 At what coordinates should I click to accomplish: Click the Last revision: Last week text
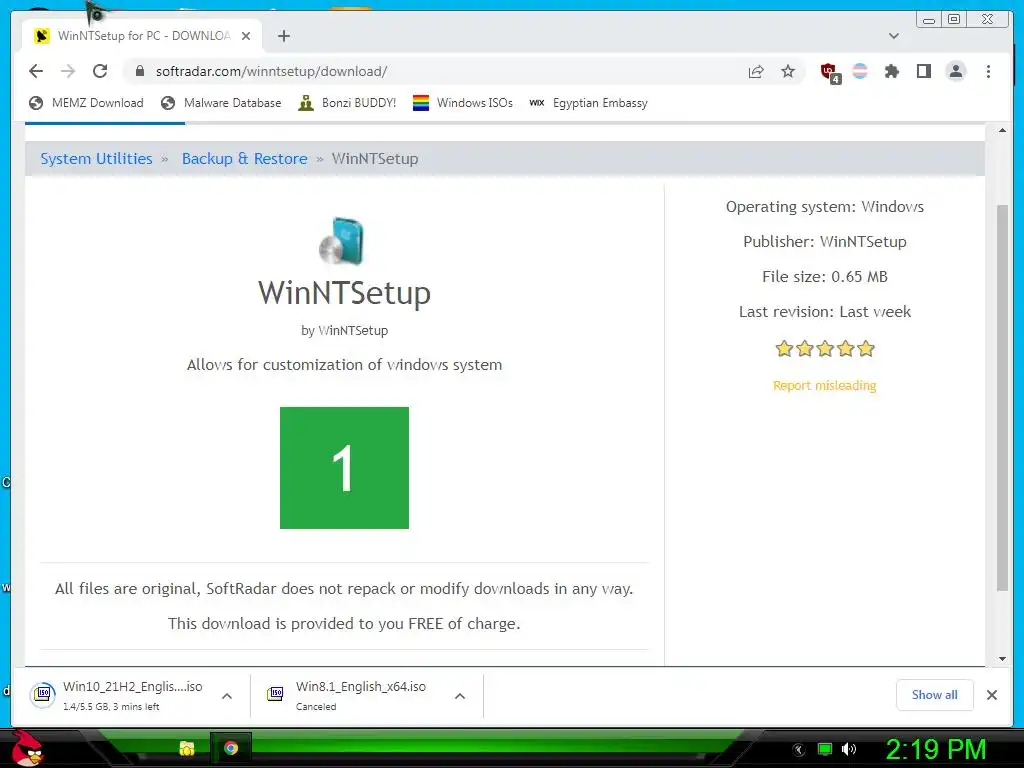click(825, 312)
